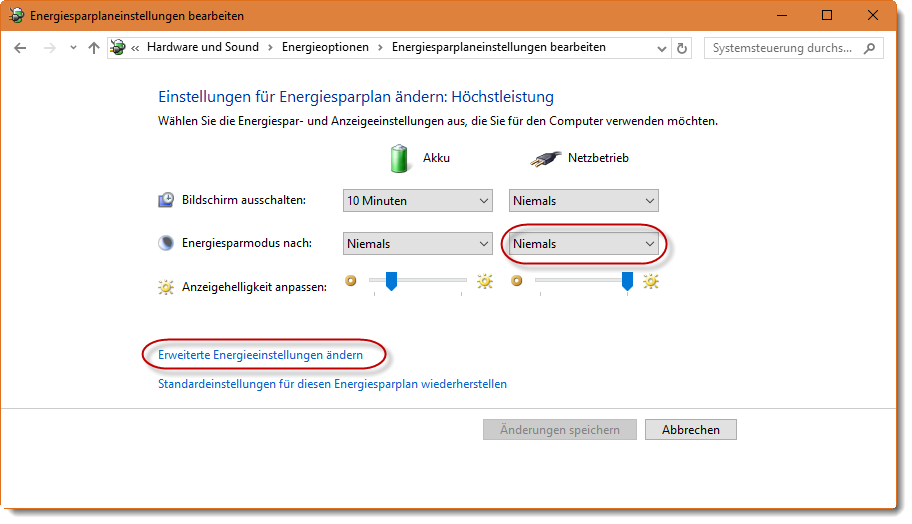
Task: Click the refresh button next to address bar
Action: tap(682, 48)
